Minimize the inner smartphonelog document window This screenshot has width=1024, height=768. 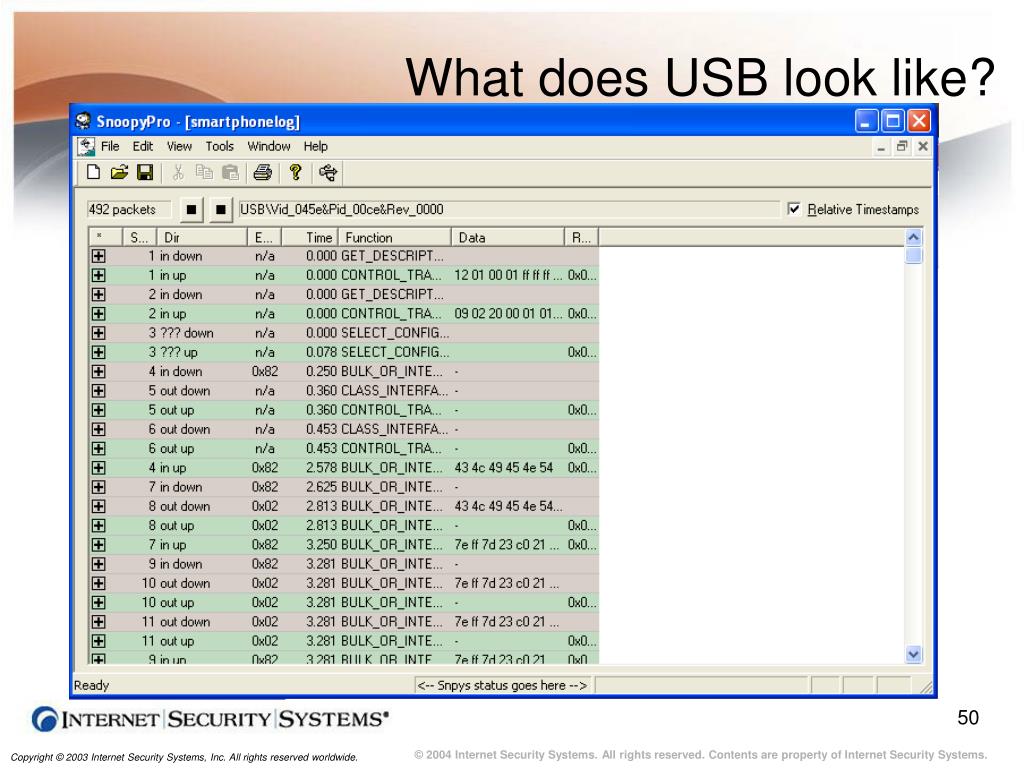881,146
